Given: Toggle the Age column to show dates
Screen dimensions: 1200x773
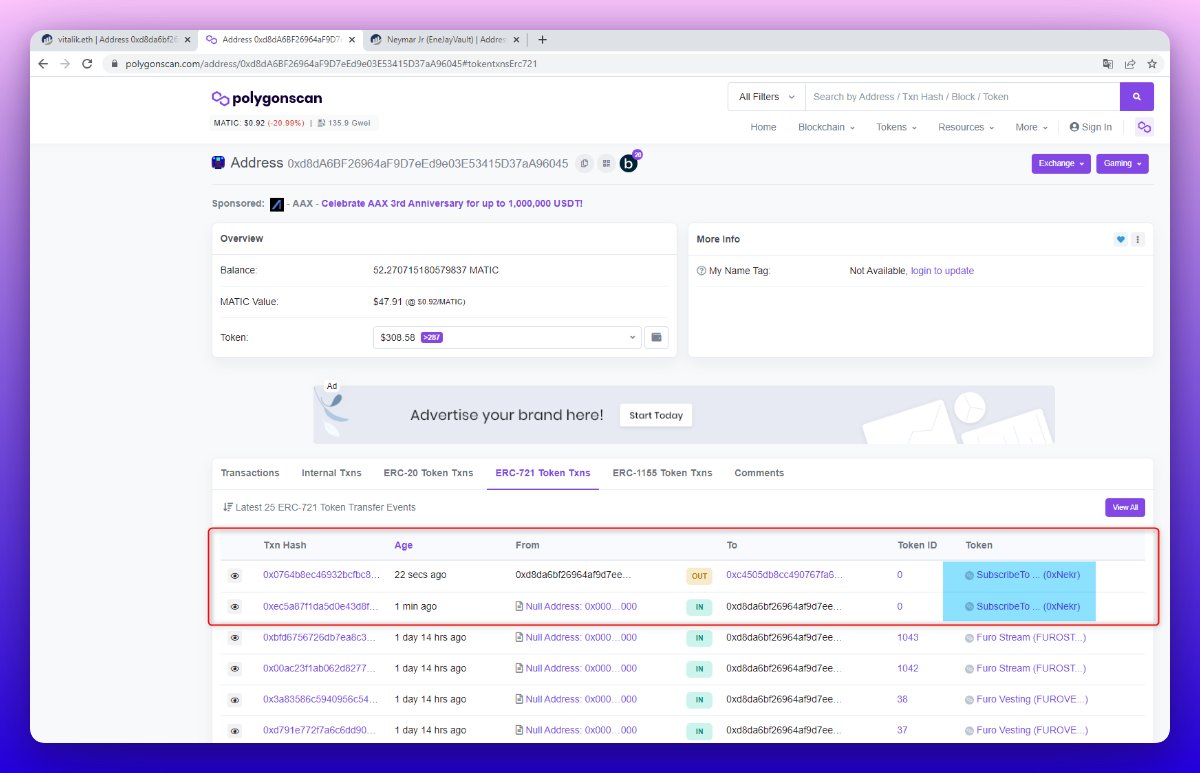Looking at the screenshot, I should (403, 545).
